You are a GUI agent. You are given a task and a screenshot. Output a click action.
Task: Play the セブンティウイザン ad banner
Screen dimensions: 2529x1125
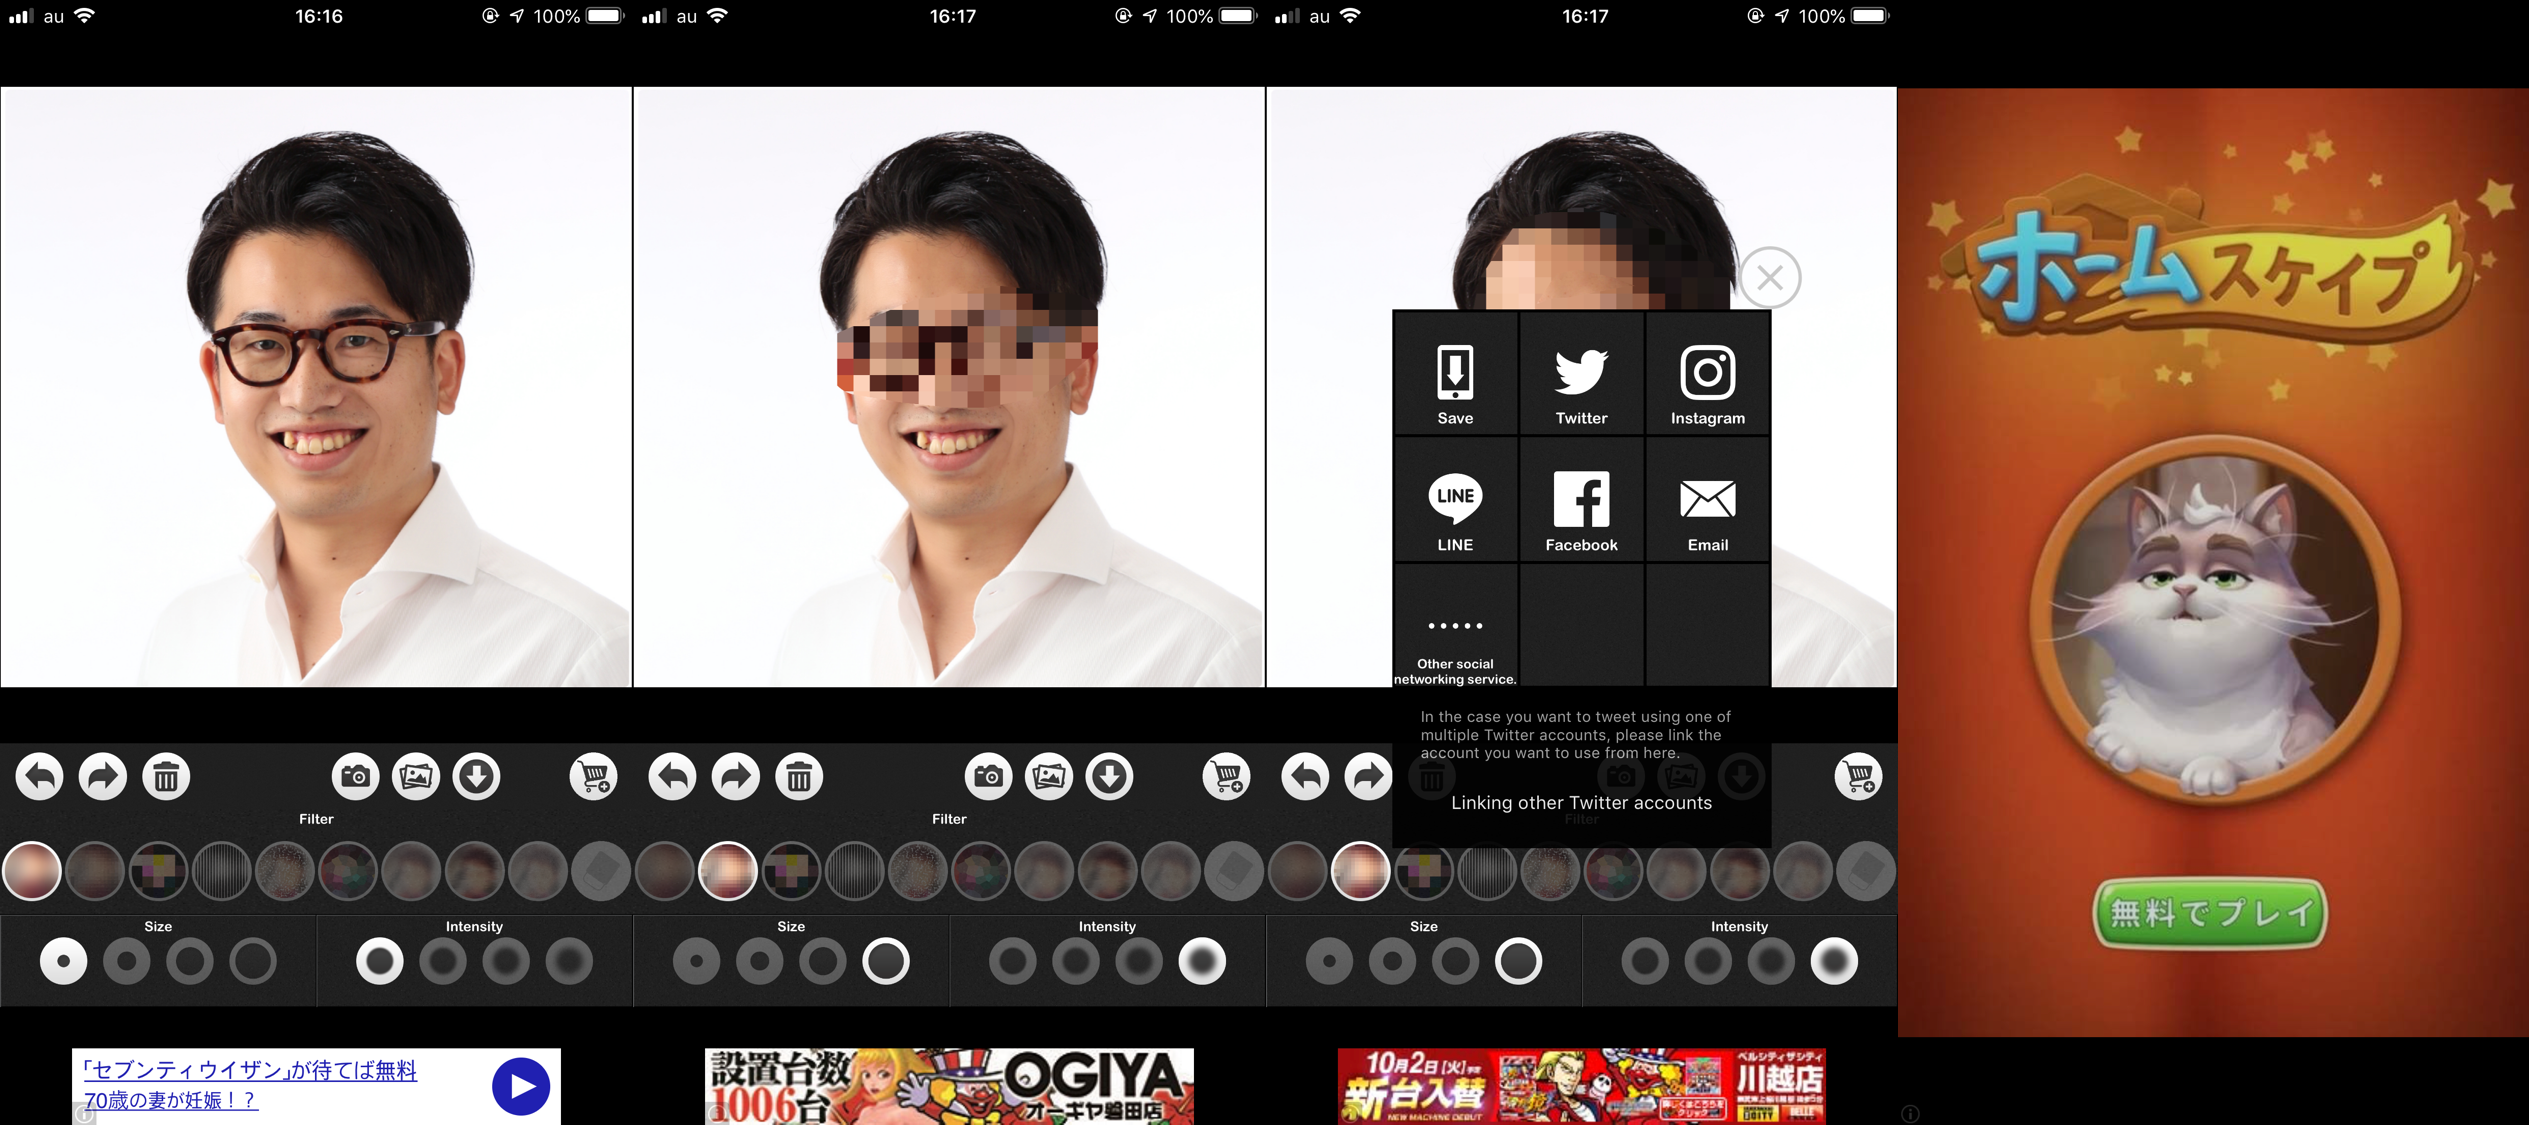(520, 1086)
